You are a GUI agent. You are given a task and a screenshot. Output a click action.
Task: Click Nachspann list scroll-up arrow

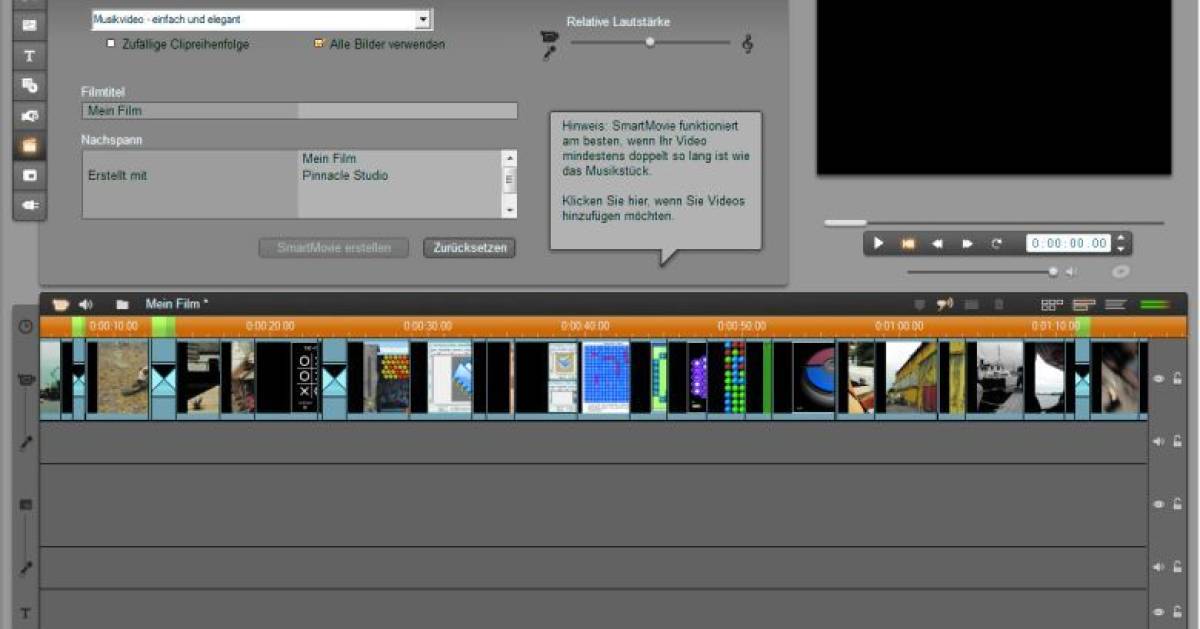(509, 158)
